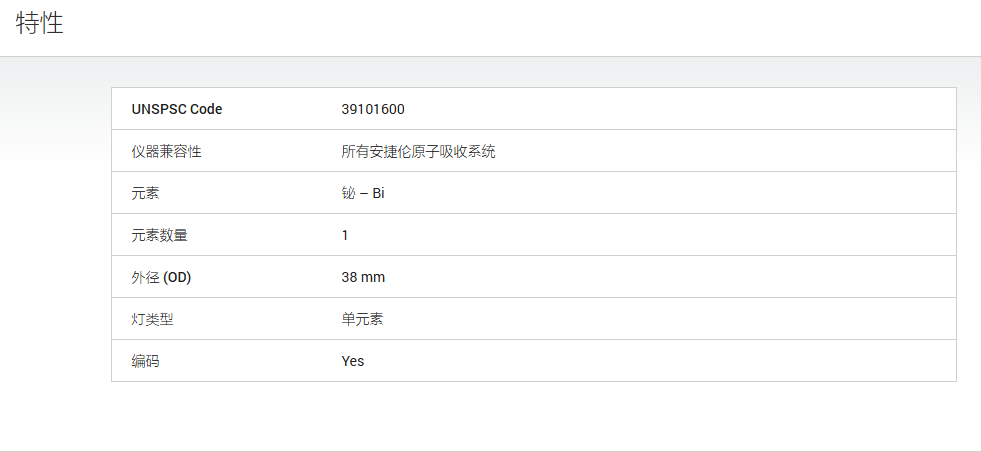Select the 编码 row label
The width and height of the screenshot is (981, 452).
[x=145, y=361]
